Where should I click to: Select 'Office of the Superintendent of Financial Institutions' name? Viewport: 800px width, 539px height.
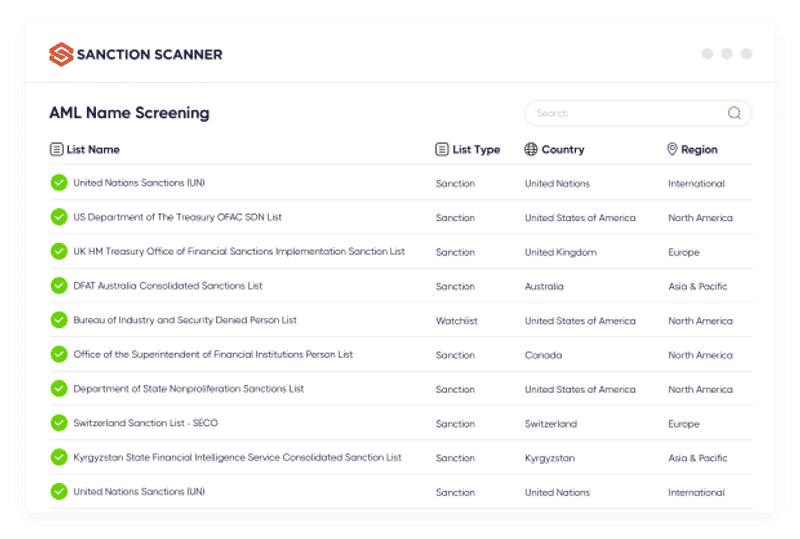tap(213, 354)
